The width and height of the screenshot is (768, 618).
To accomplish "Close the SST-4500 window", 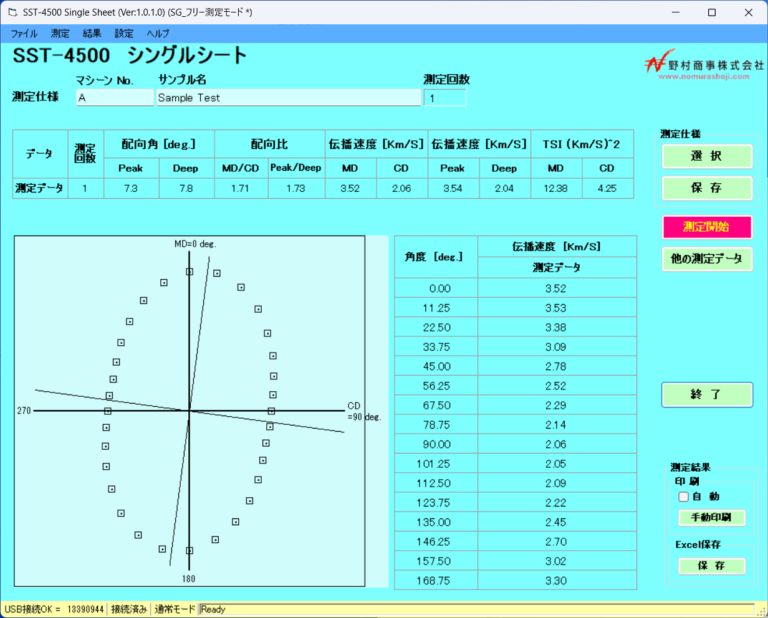I will pos(748,12).
